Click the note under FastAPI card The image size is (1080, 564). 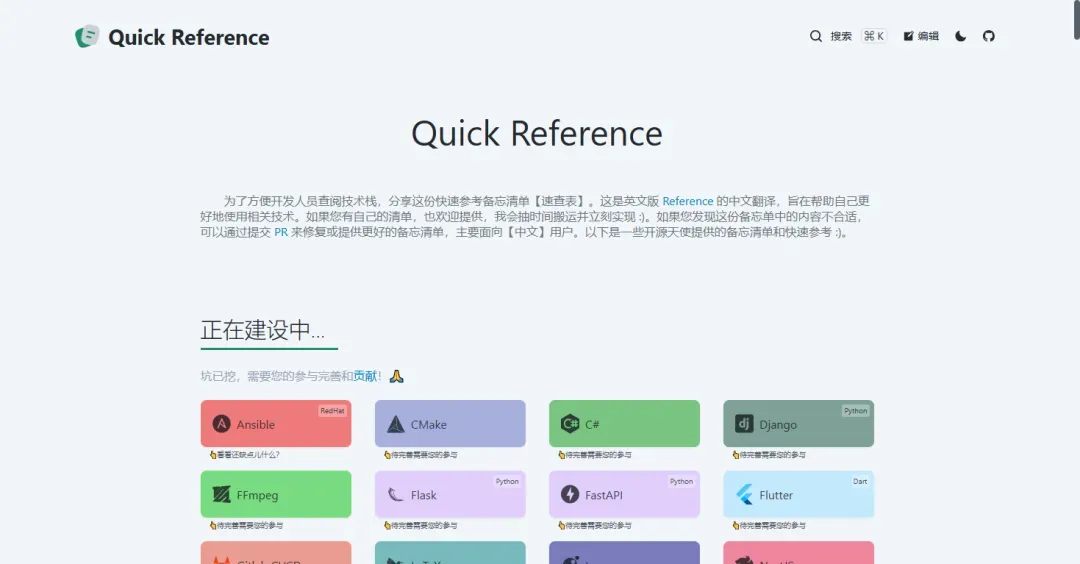pos(595,525)
